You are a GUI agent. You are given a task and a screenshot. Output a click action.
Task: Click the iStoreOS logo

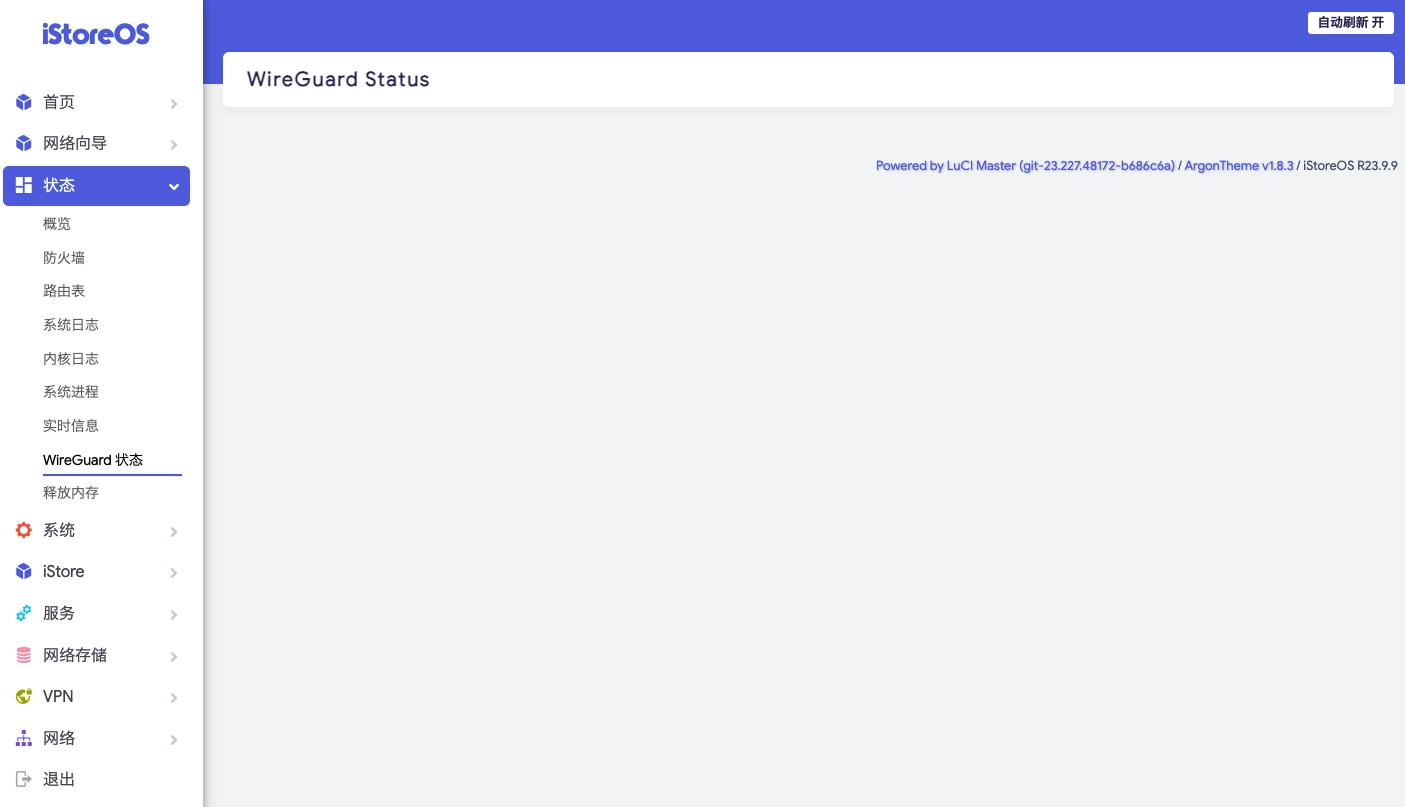96,34
